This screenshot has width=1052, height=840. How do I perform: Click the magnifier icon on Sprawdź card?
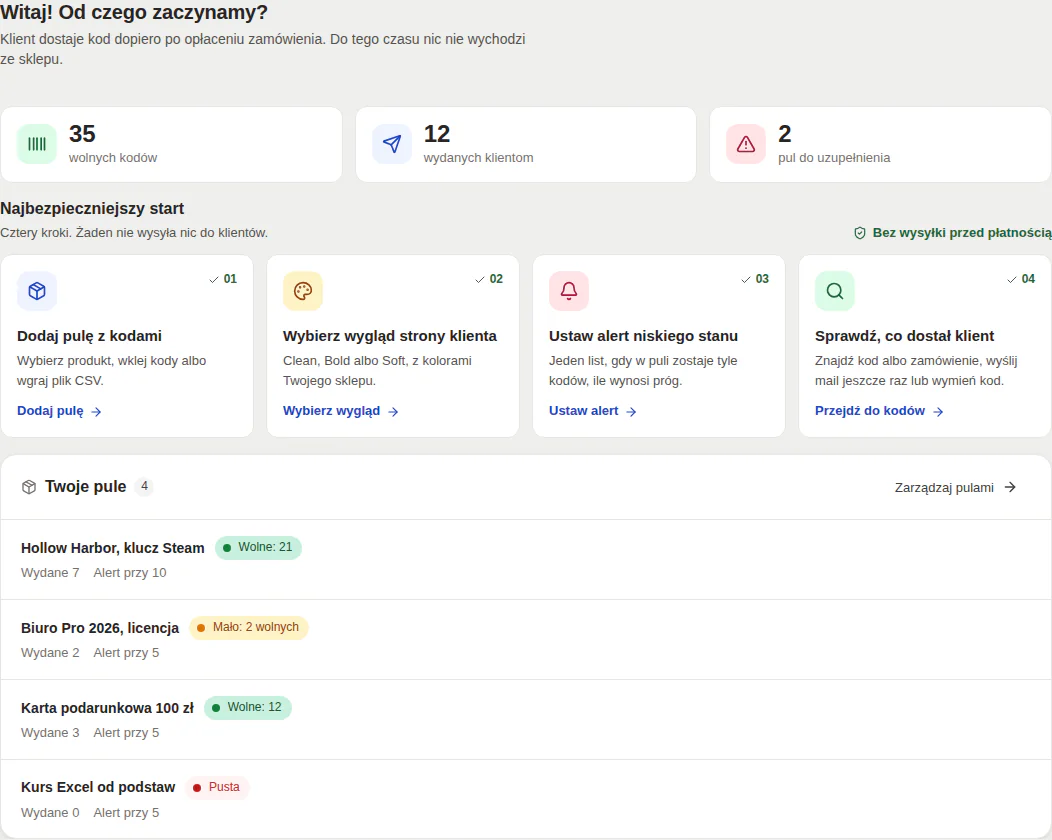pyautogui.click(x=835, y=291)
